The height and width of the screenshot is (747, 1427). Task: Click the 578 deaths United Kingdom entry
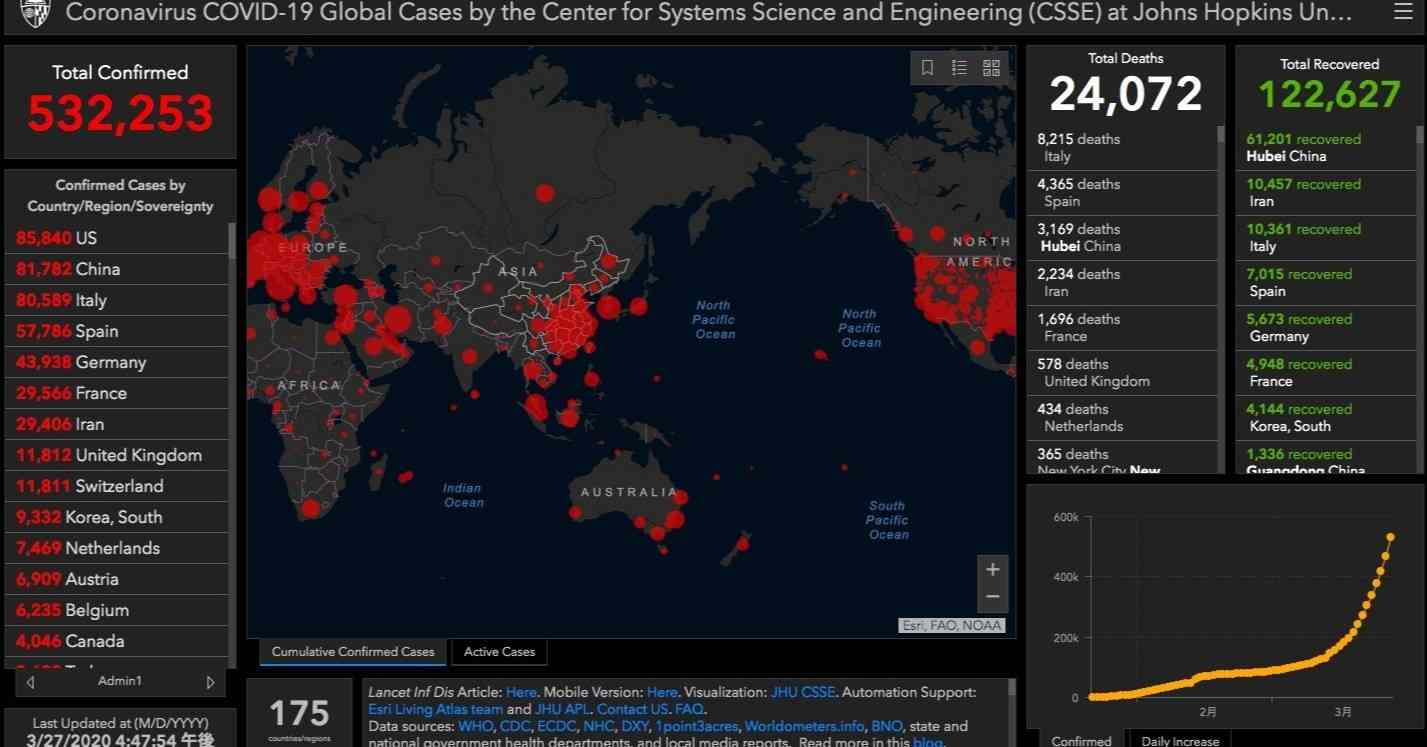pos(1122,373)
